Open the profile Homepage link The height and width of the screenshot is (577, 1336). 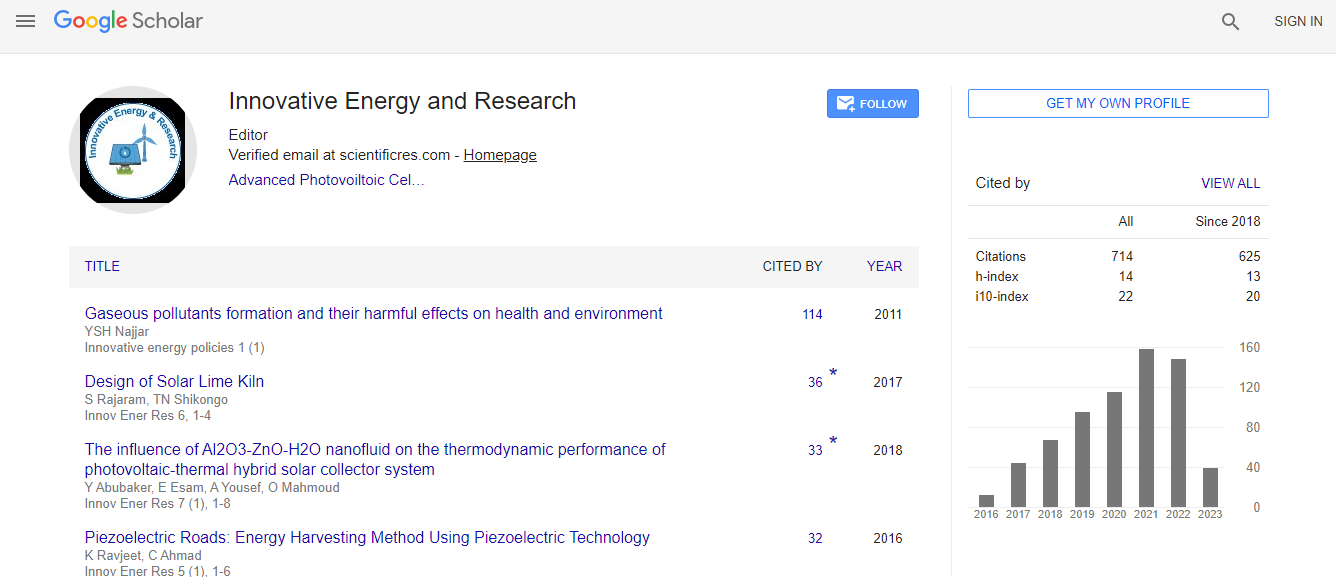[500, 155]
